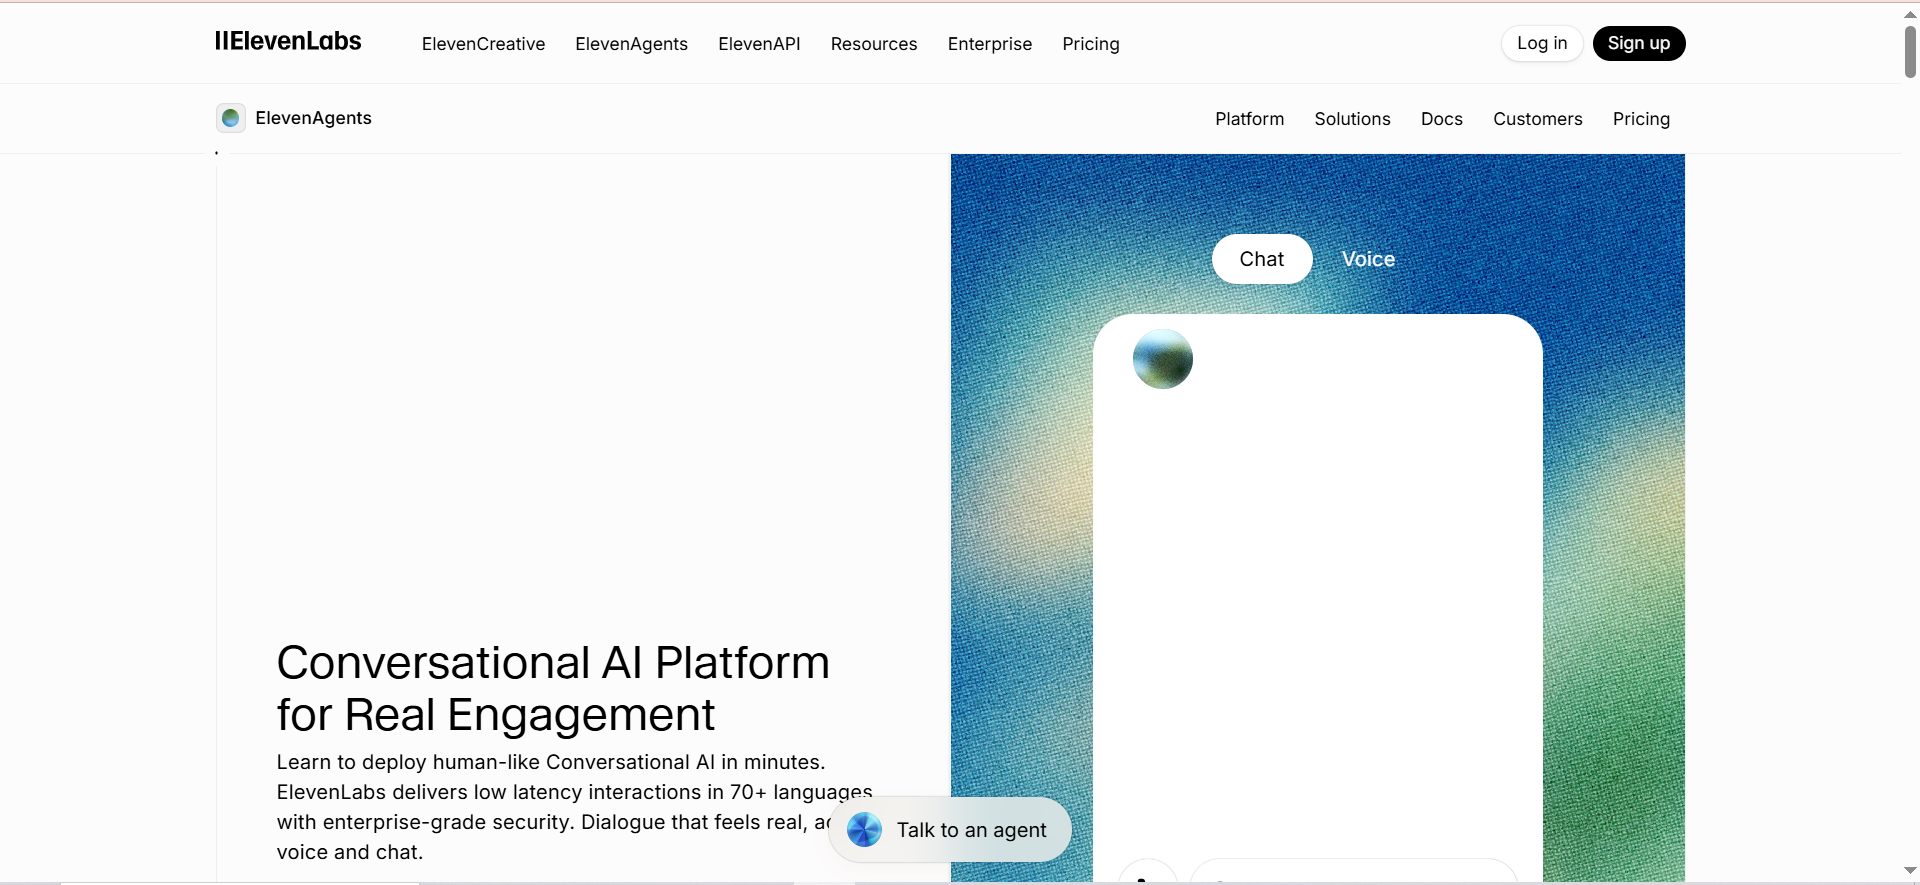Click the page vertical scrollbar thumb

coord(1910,51)
